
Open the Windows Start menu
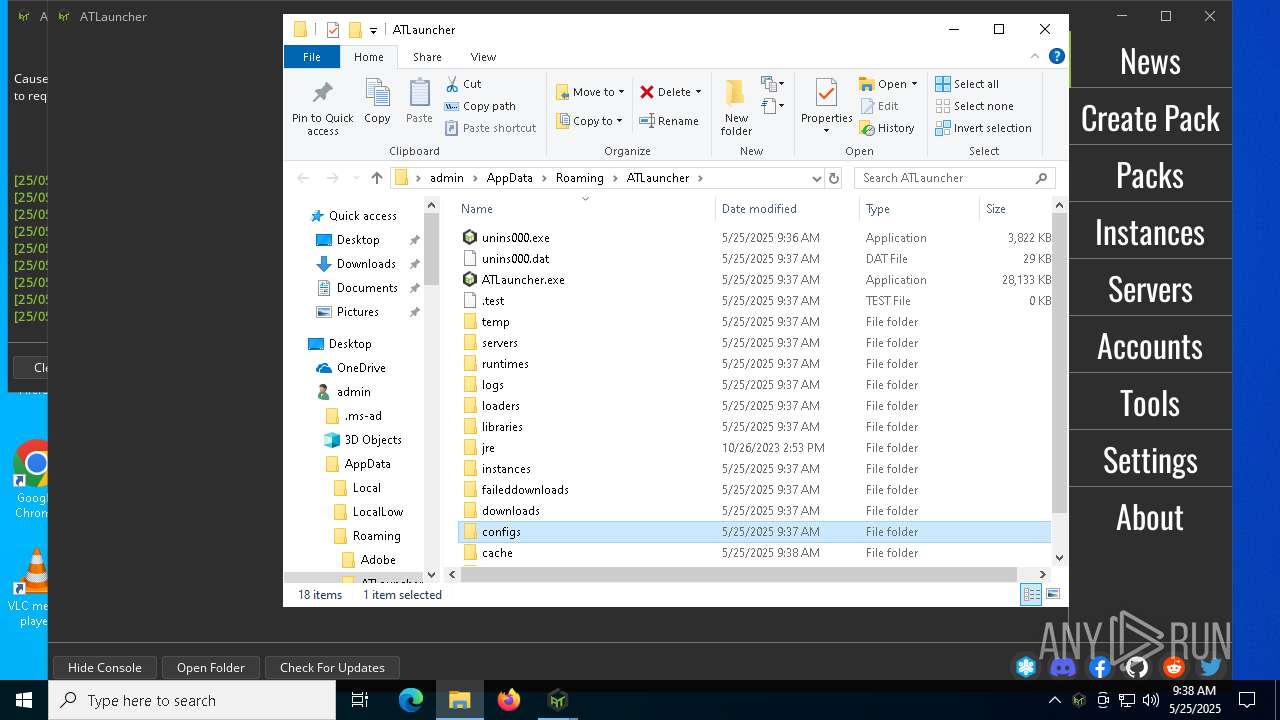pyautogui.click(x=24, y=700)
